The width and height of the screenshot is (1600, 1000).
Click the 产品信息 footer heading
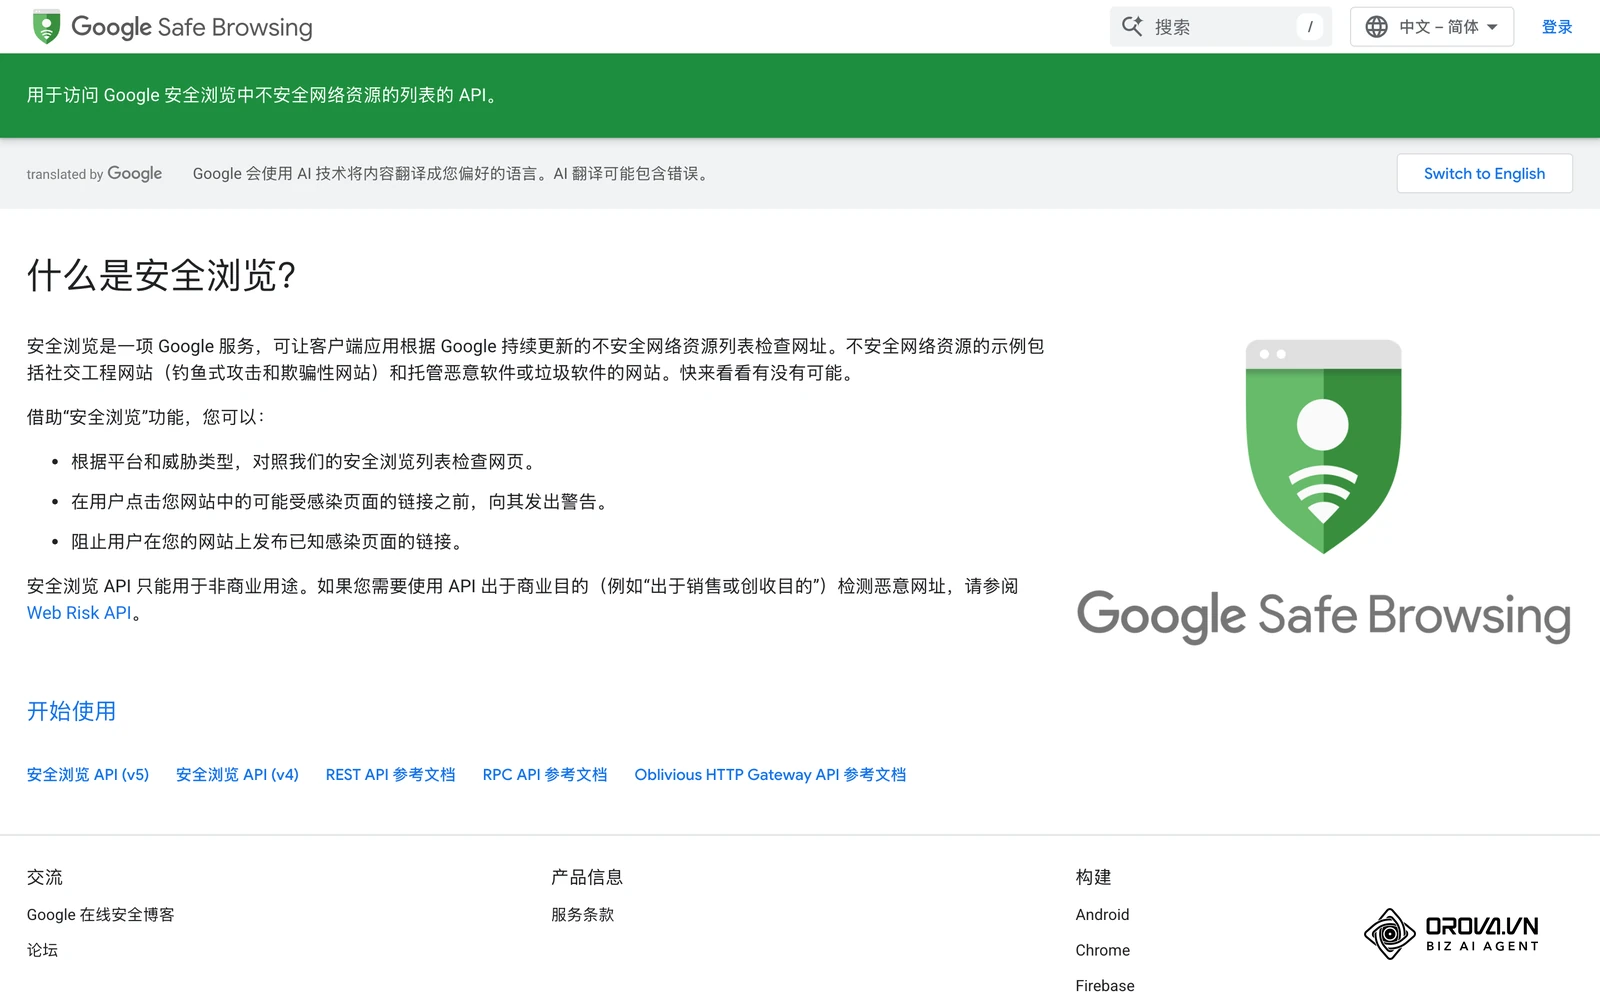[587, 877]
